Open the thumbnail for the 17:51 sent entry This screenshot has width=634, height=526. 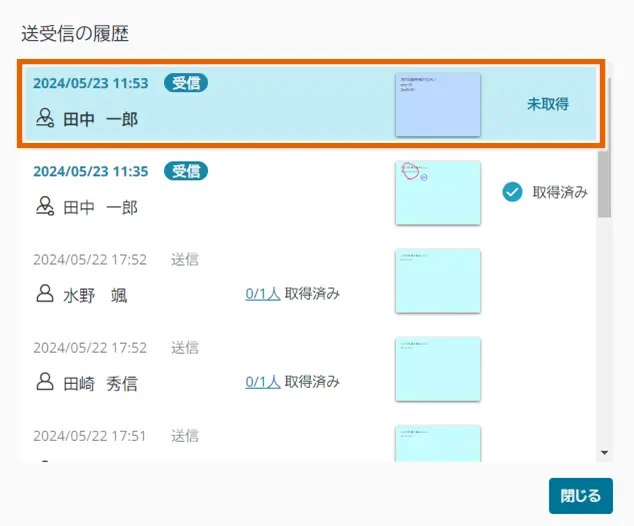pos(438,444)
